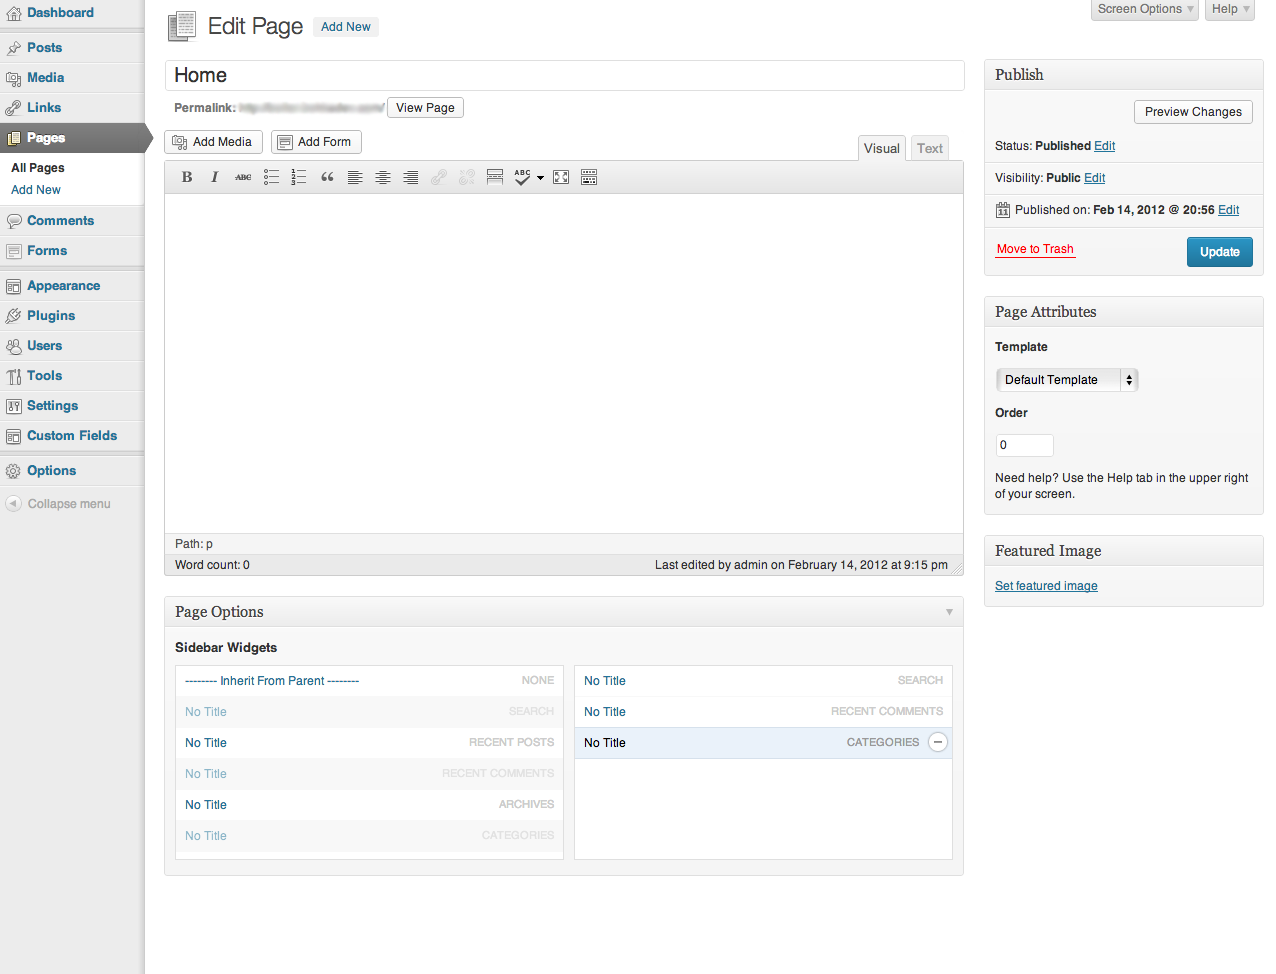
Task: Select right-side No Title Recent Comments widget
Action: [763, 712]
